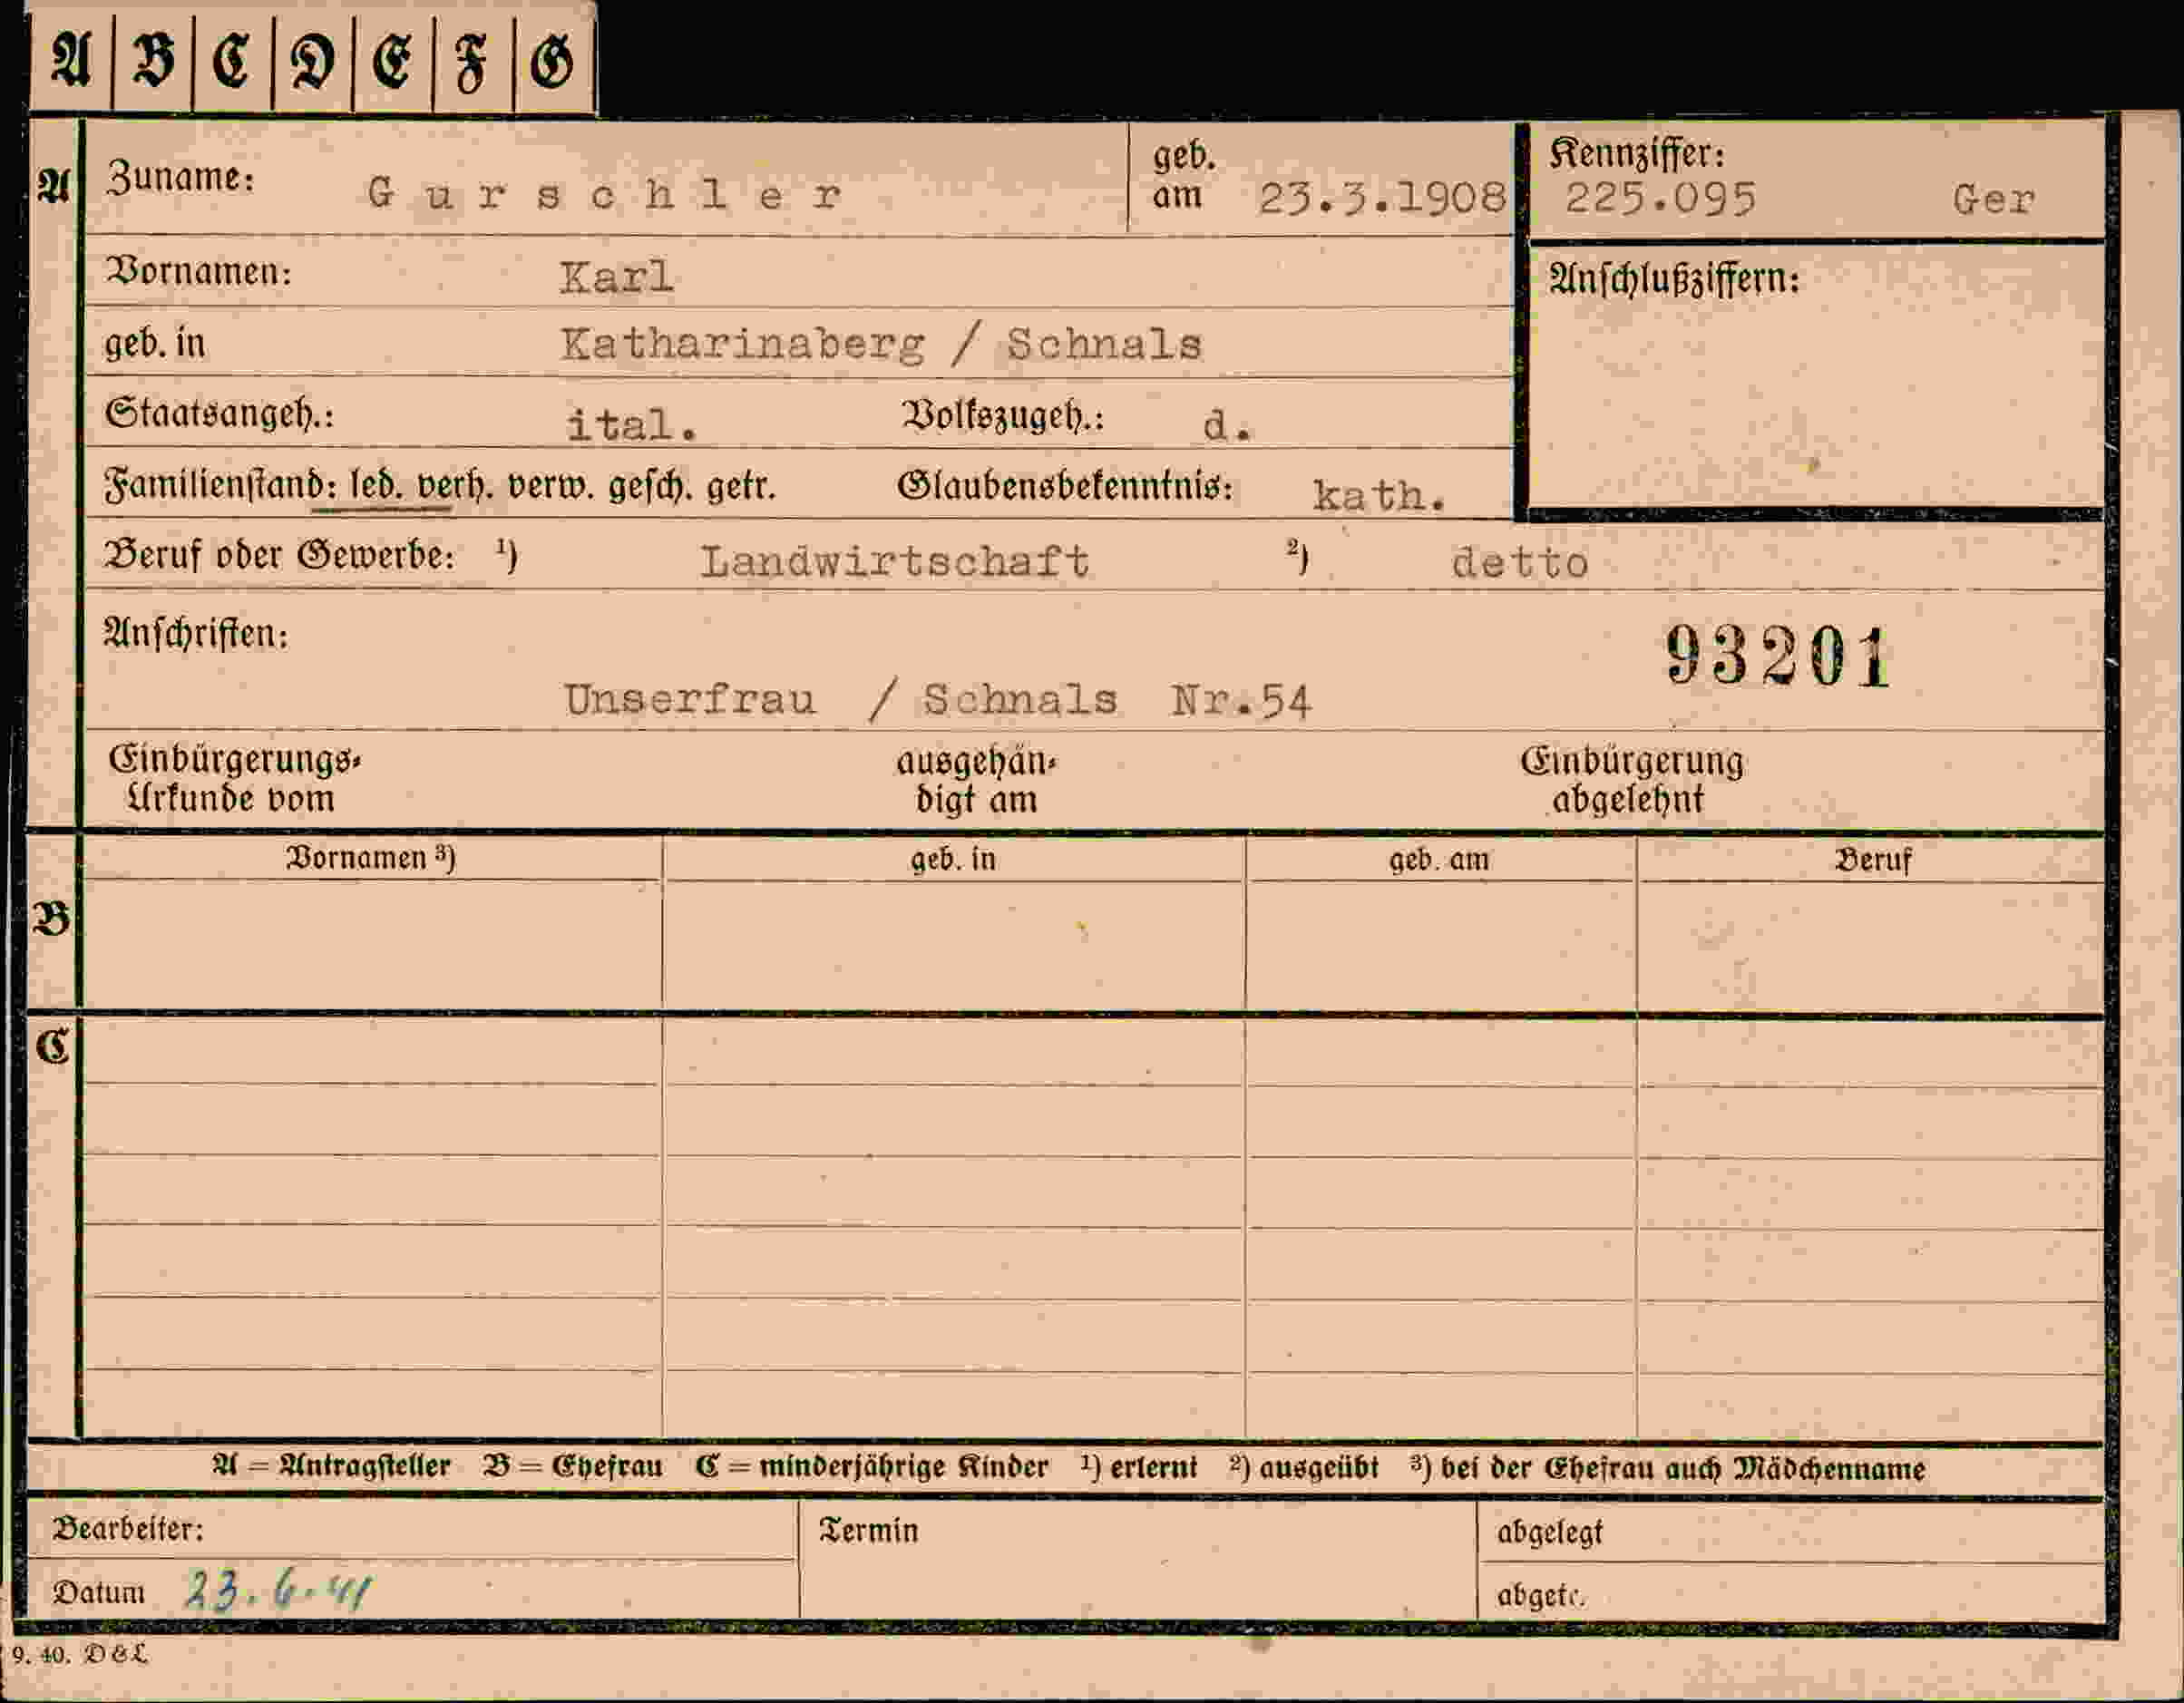Click the 'geb. am' column header
The image size is (2184, 1703).
click(1439, 859)
